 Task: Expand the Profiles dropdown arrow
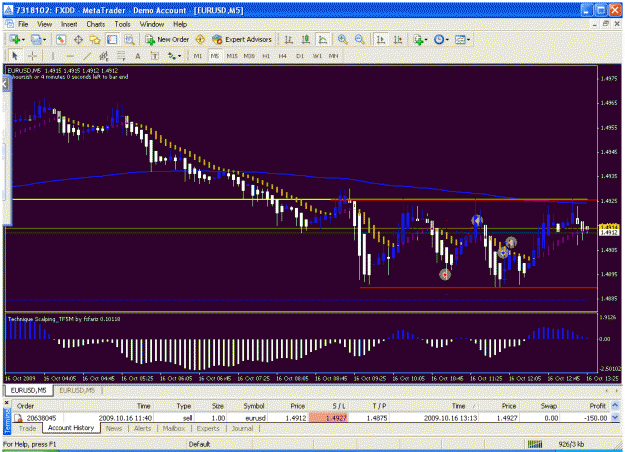pyautogui.click(x=44, y=40)
